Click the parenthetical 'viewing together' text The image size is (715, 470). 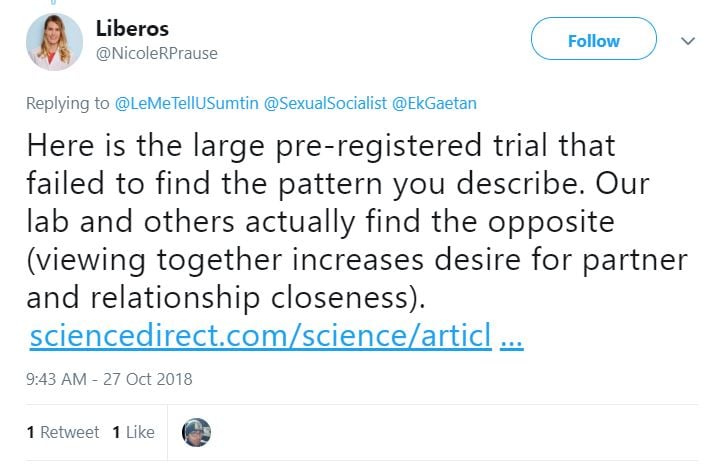pyautogui.click(x=358, y=260)
